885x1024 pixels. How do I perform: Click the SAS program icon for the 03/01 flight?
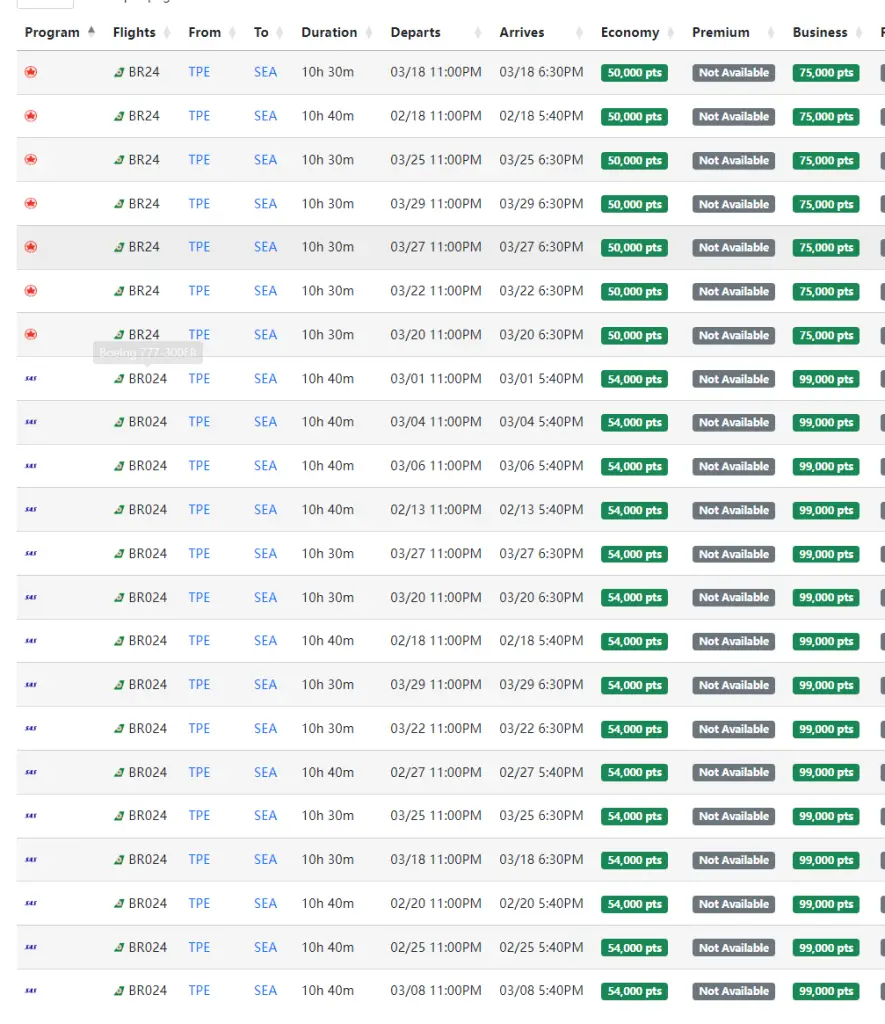(31, 379)
